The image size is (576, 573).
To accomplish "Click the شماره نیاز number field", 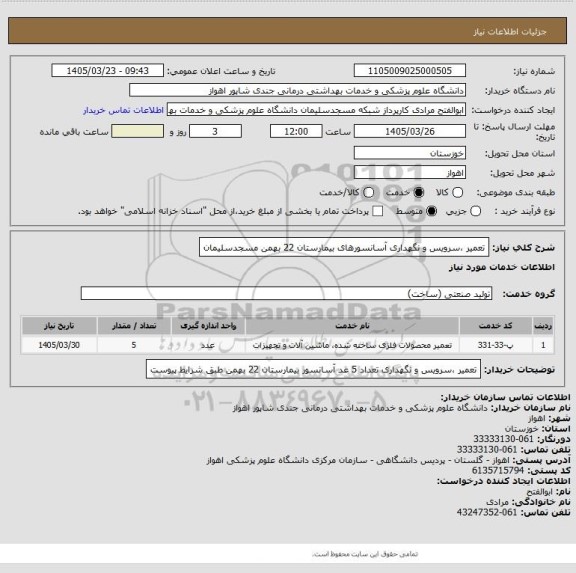I will (410, 71).
